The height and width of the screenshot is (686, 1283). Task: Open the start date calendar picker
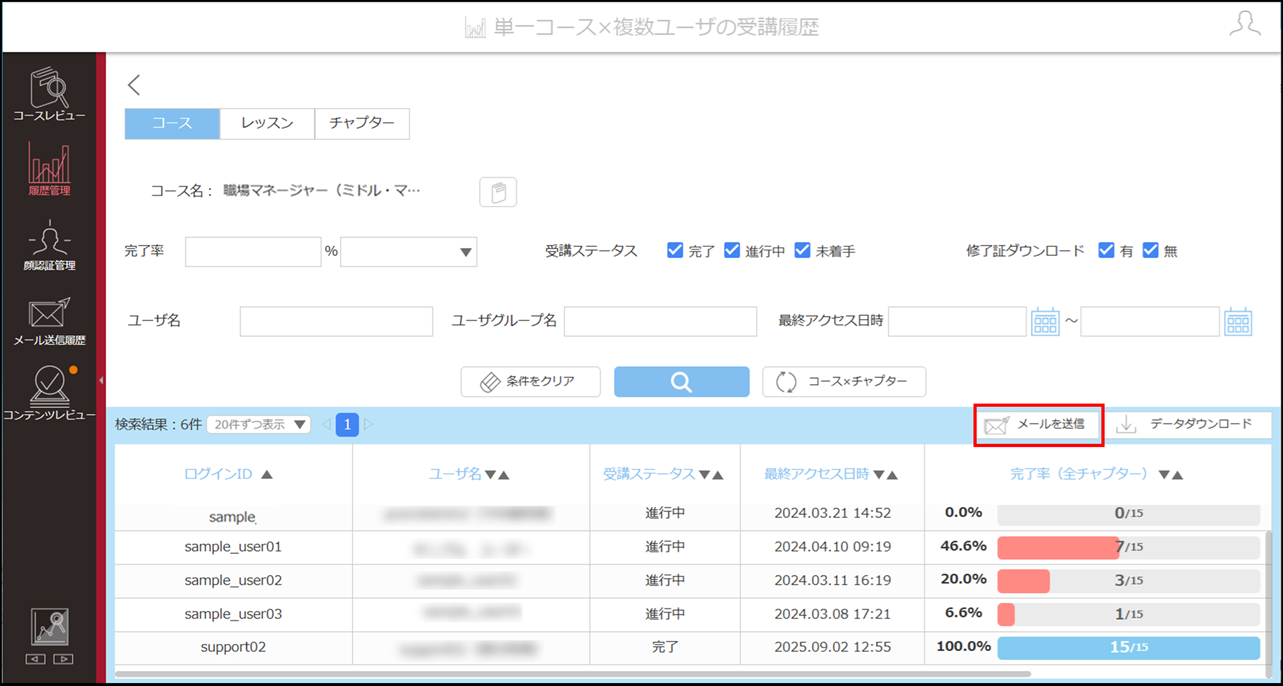1045,322
